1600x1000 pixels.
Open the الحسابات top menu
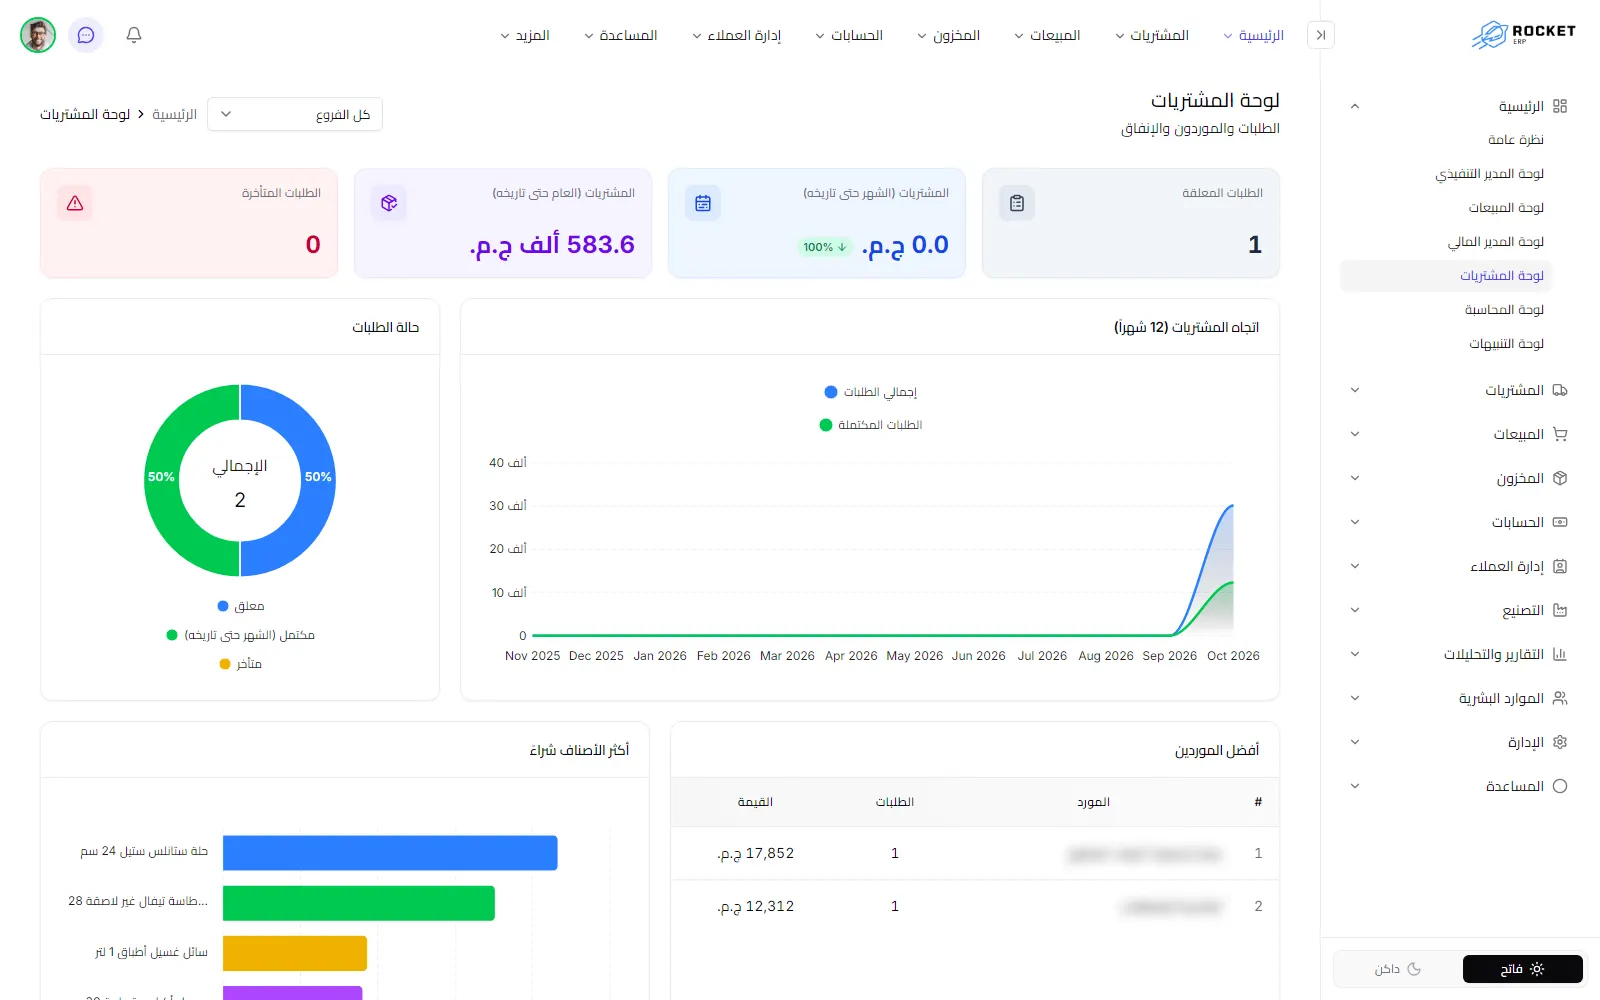(849, 35)
